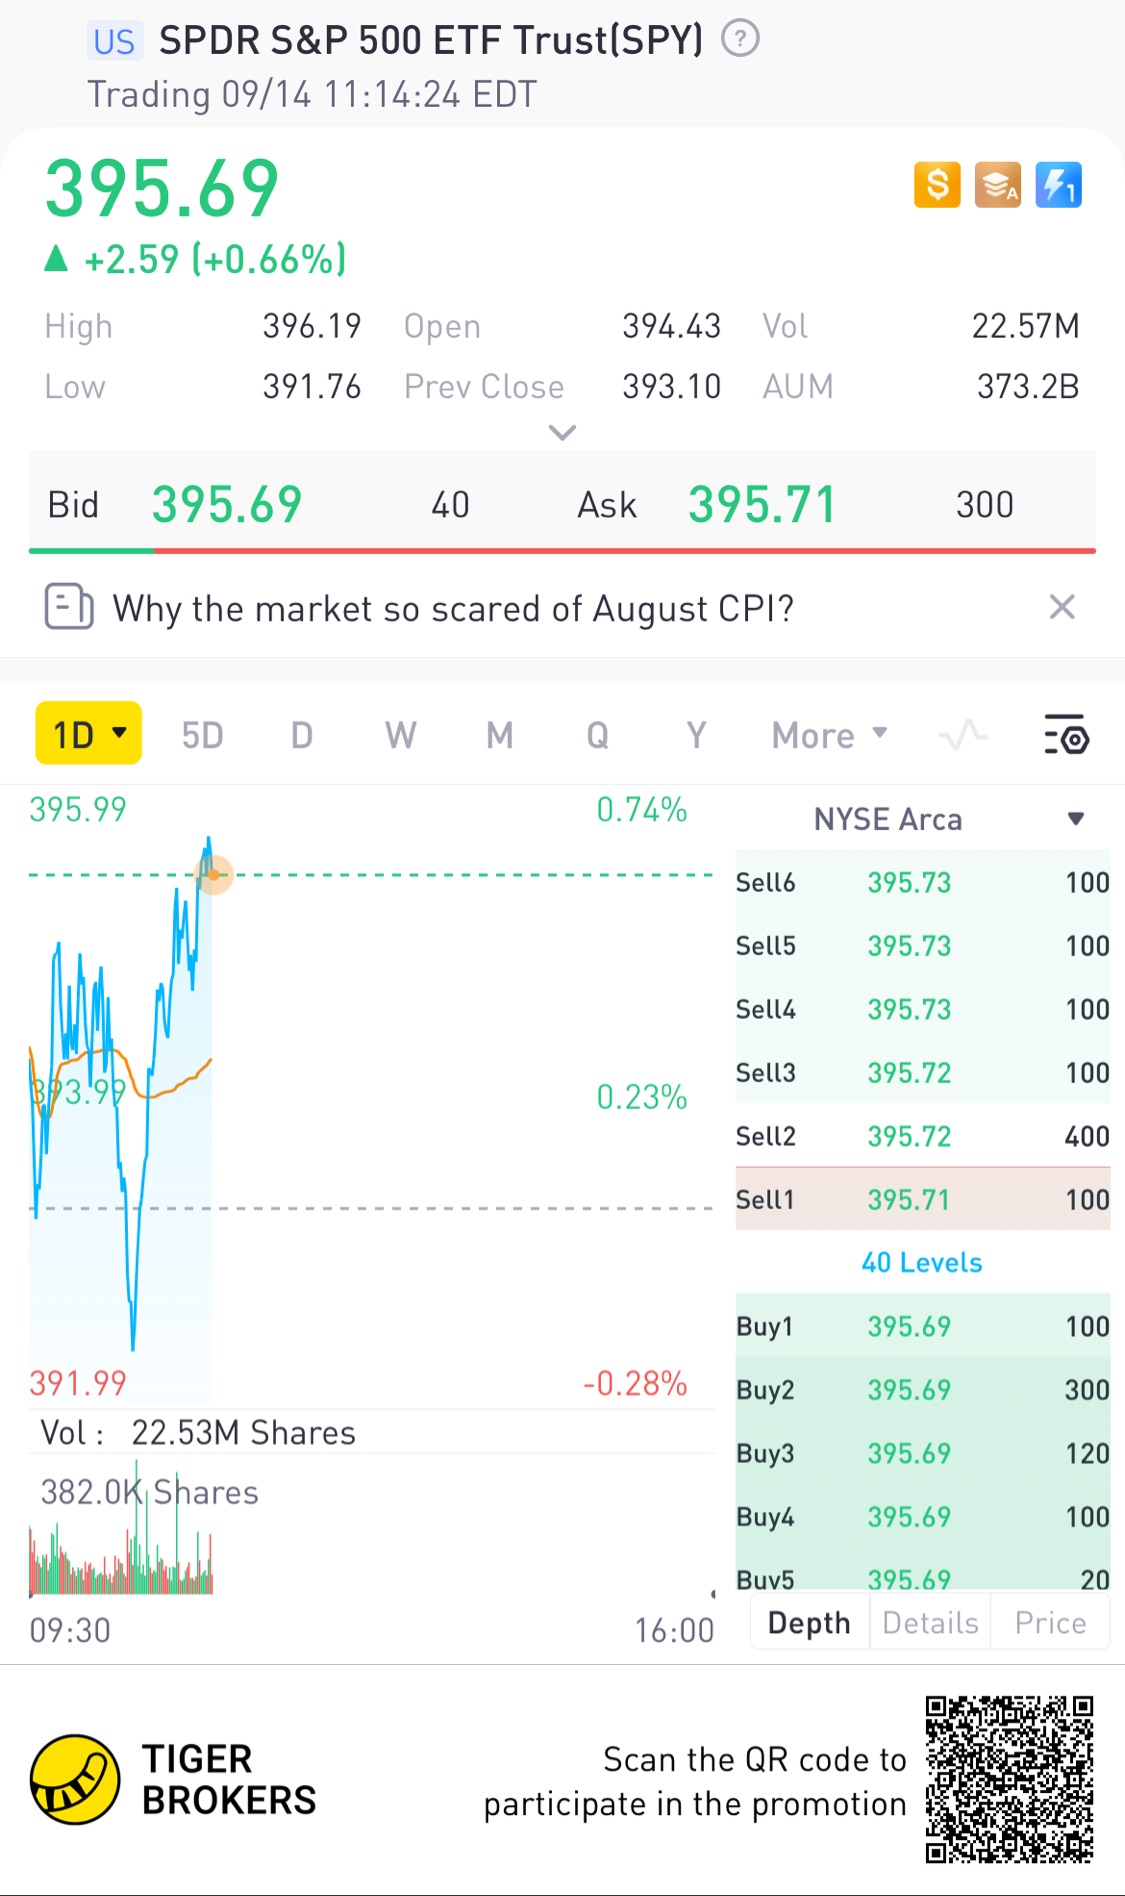Read 'Why the market so scared' article
This screenshot has width=1125, height=1896.
click(453, 608)
